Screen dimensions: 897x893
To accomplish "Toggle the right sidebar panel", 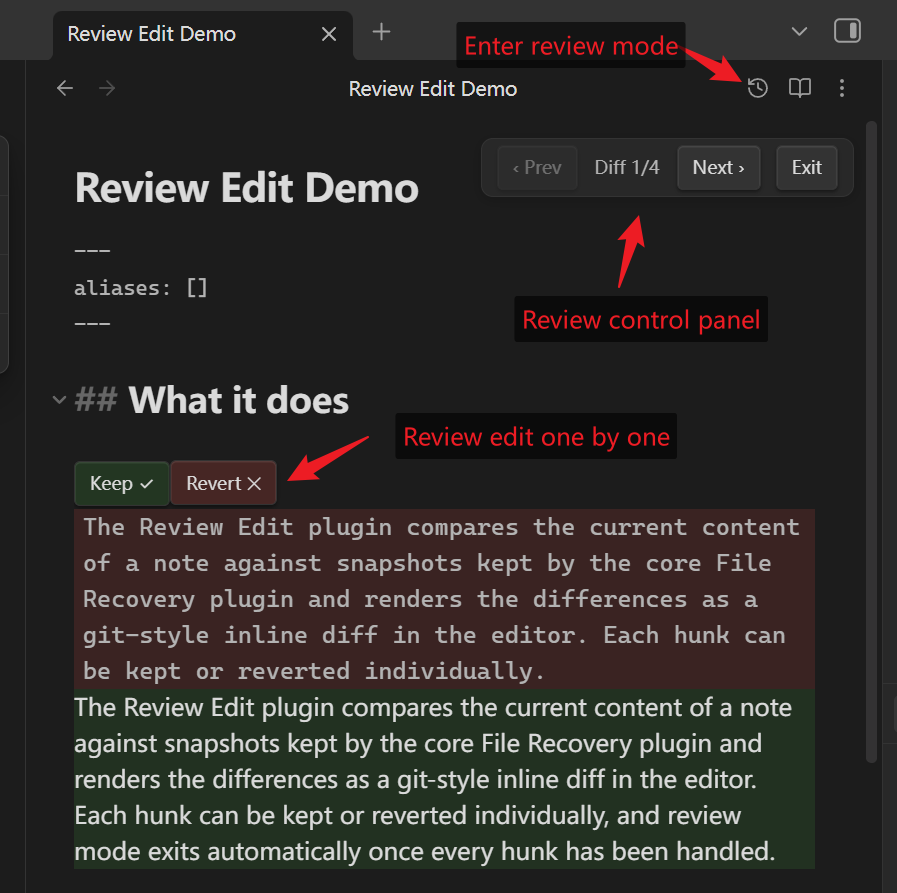I will click(x=847, y=31).
